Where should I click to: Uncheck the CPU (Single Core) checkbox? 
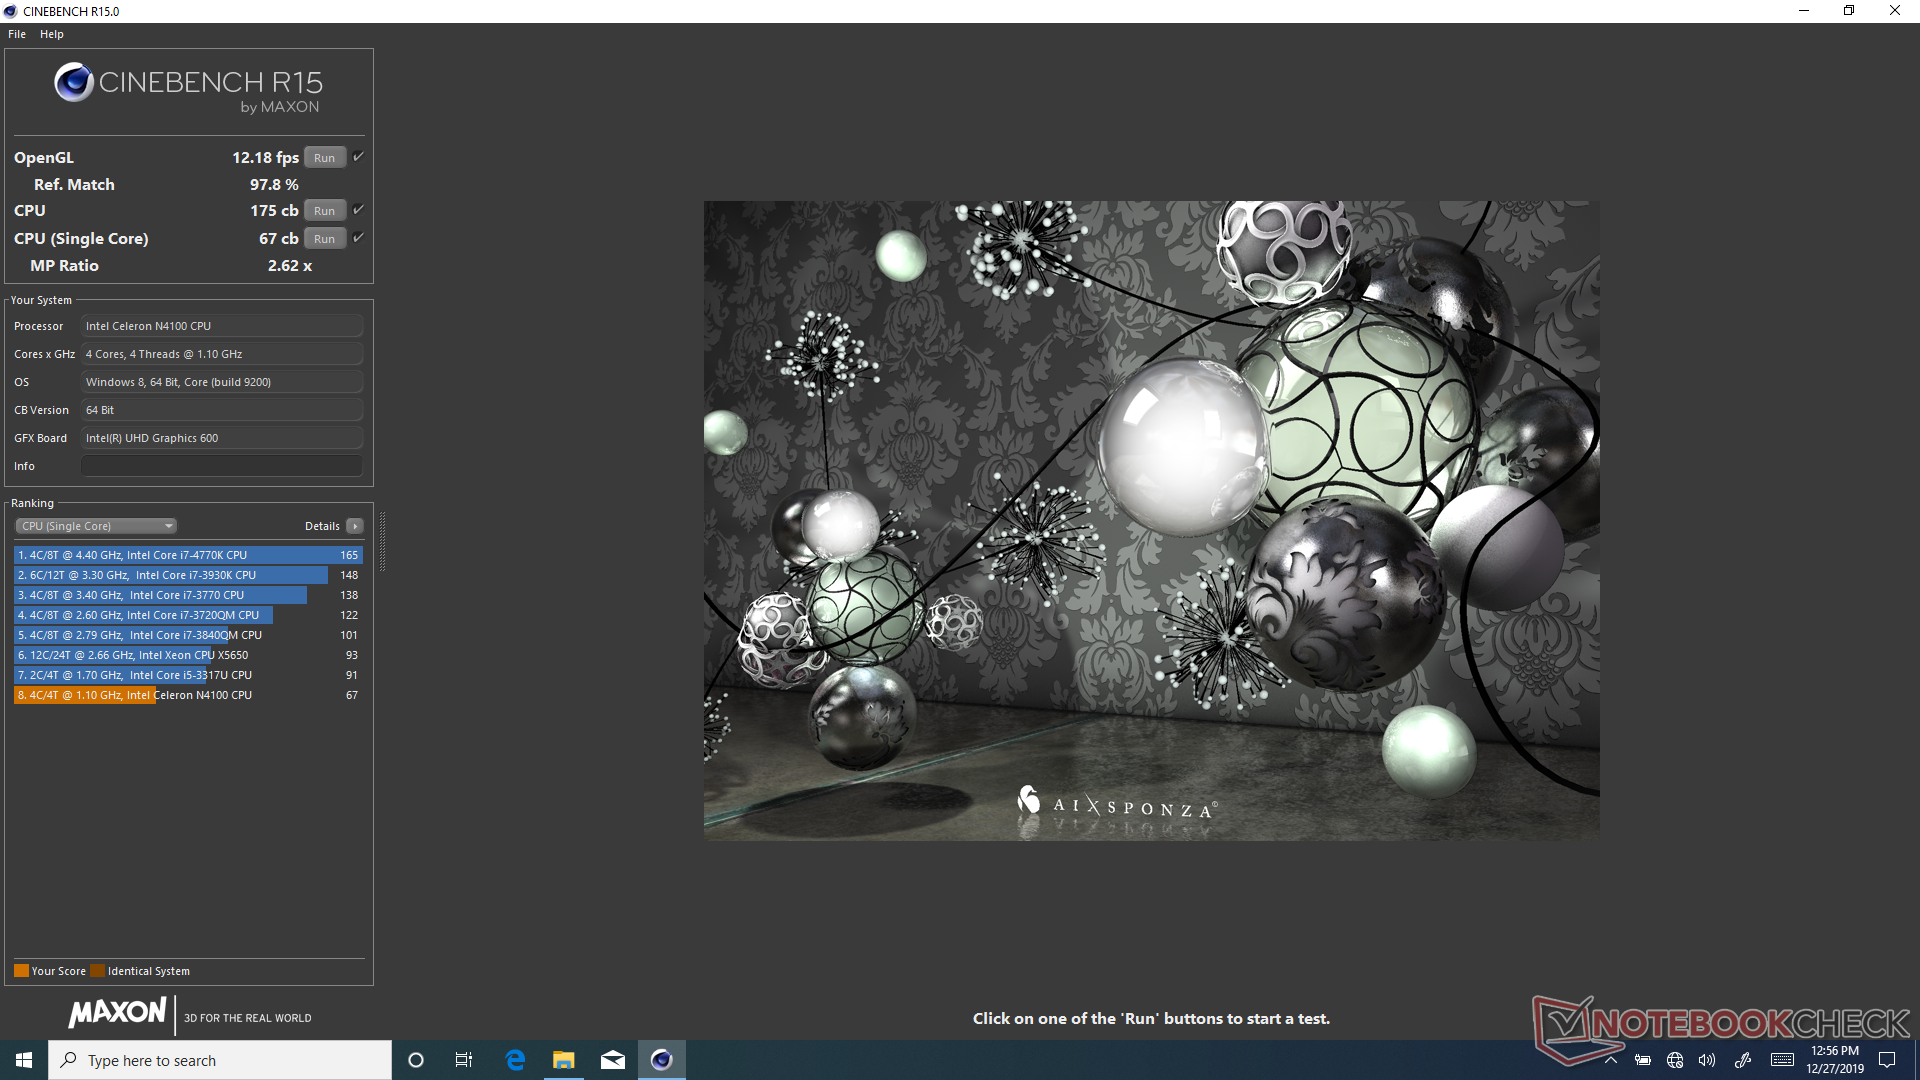pos(358,238)
